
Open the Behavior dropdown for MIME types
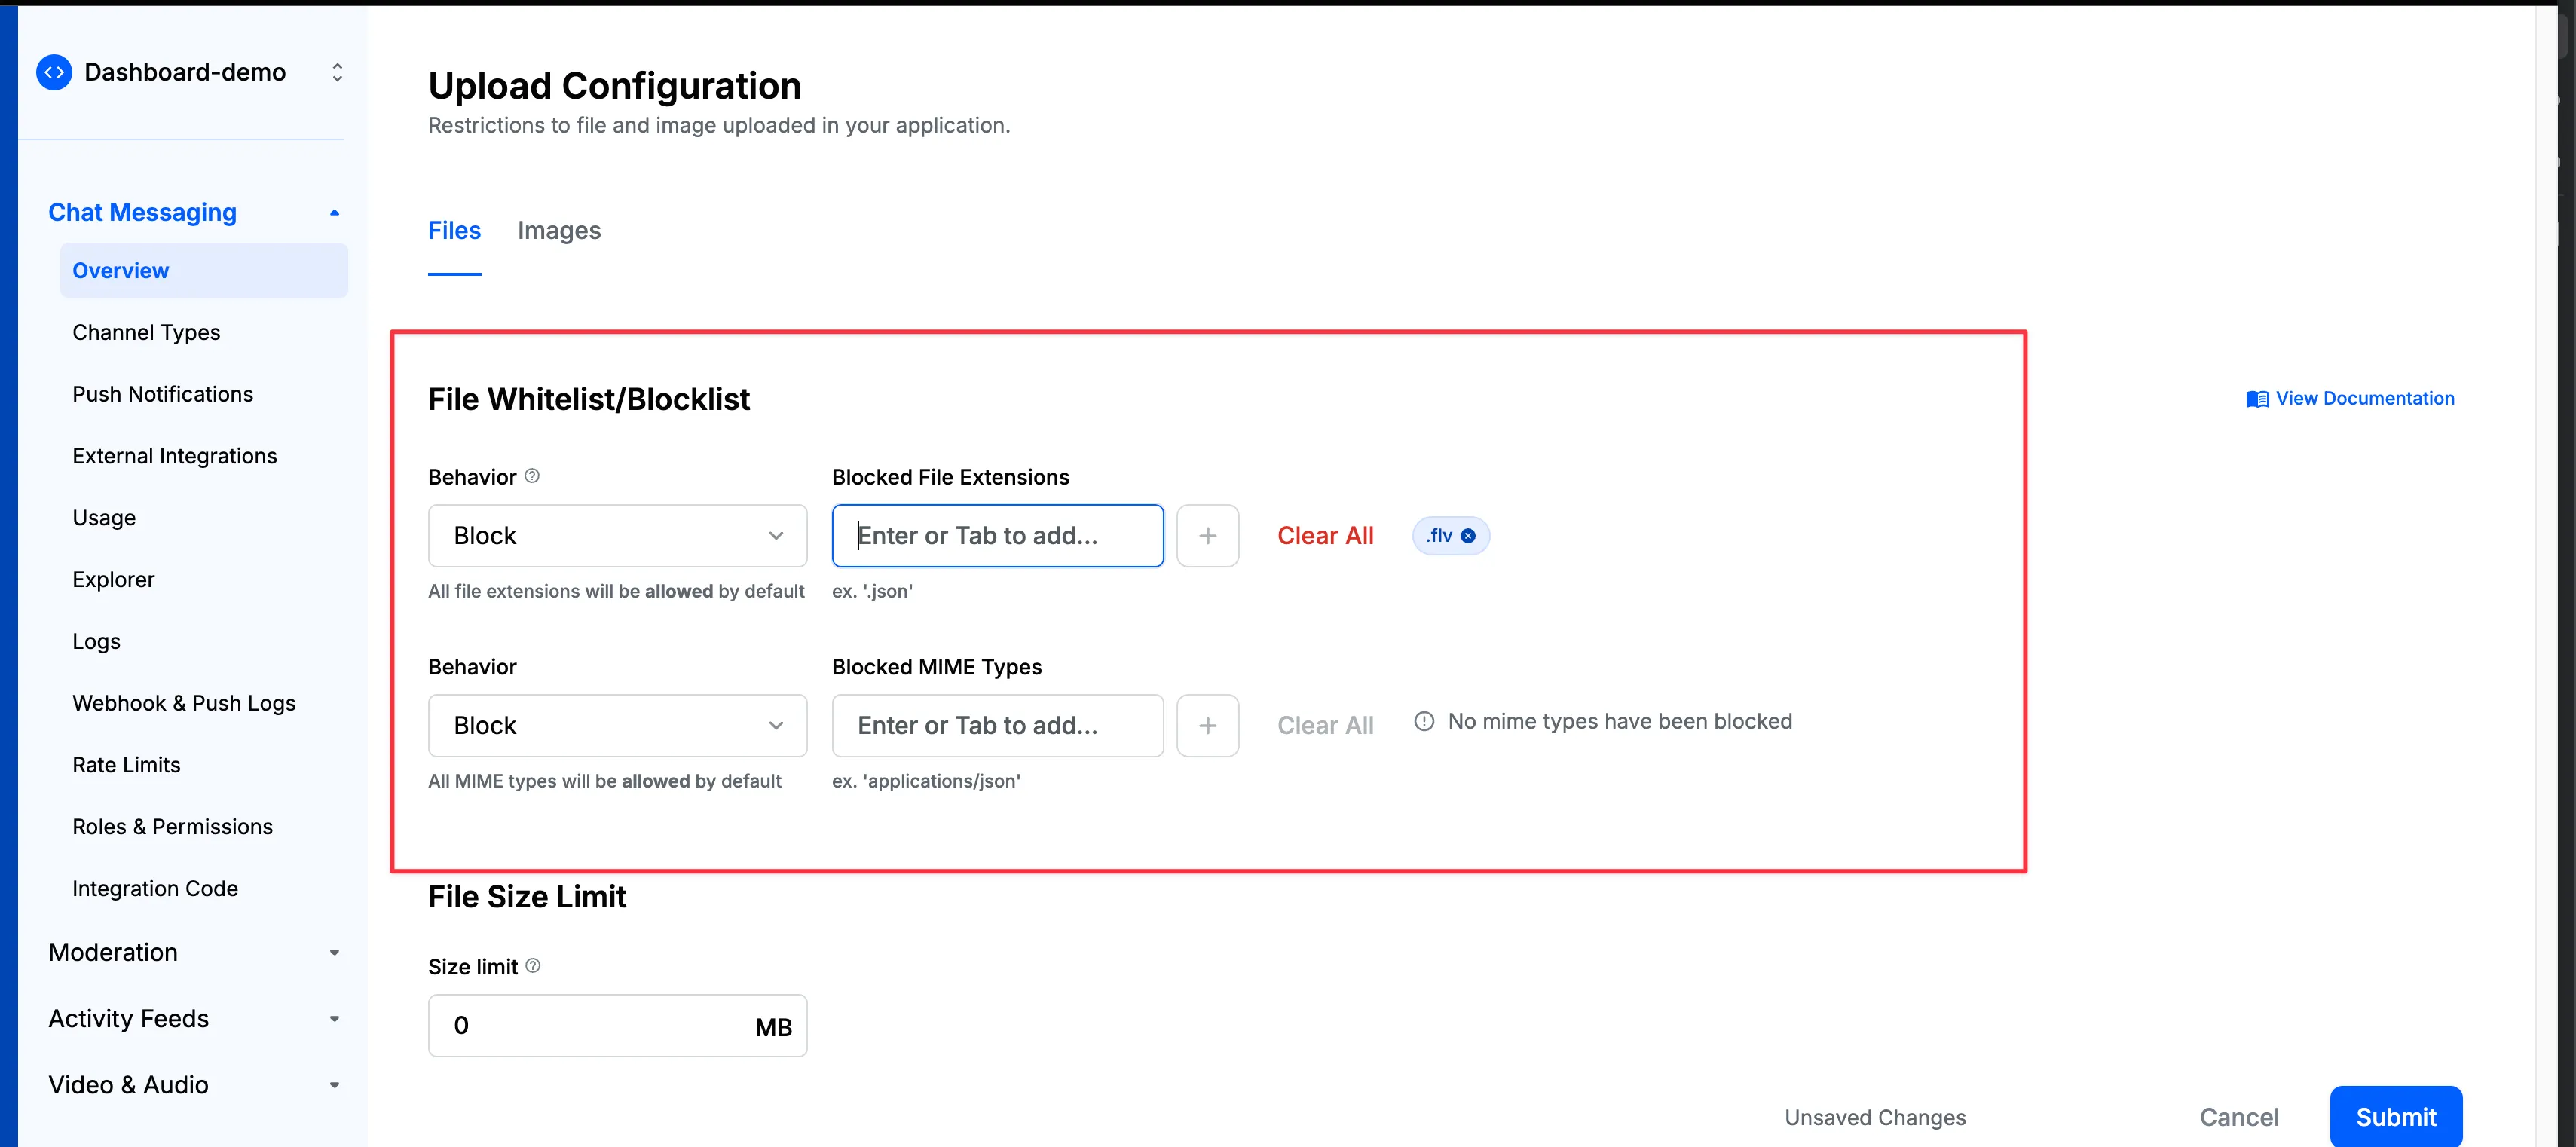[776, 725]
